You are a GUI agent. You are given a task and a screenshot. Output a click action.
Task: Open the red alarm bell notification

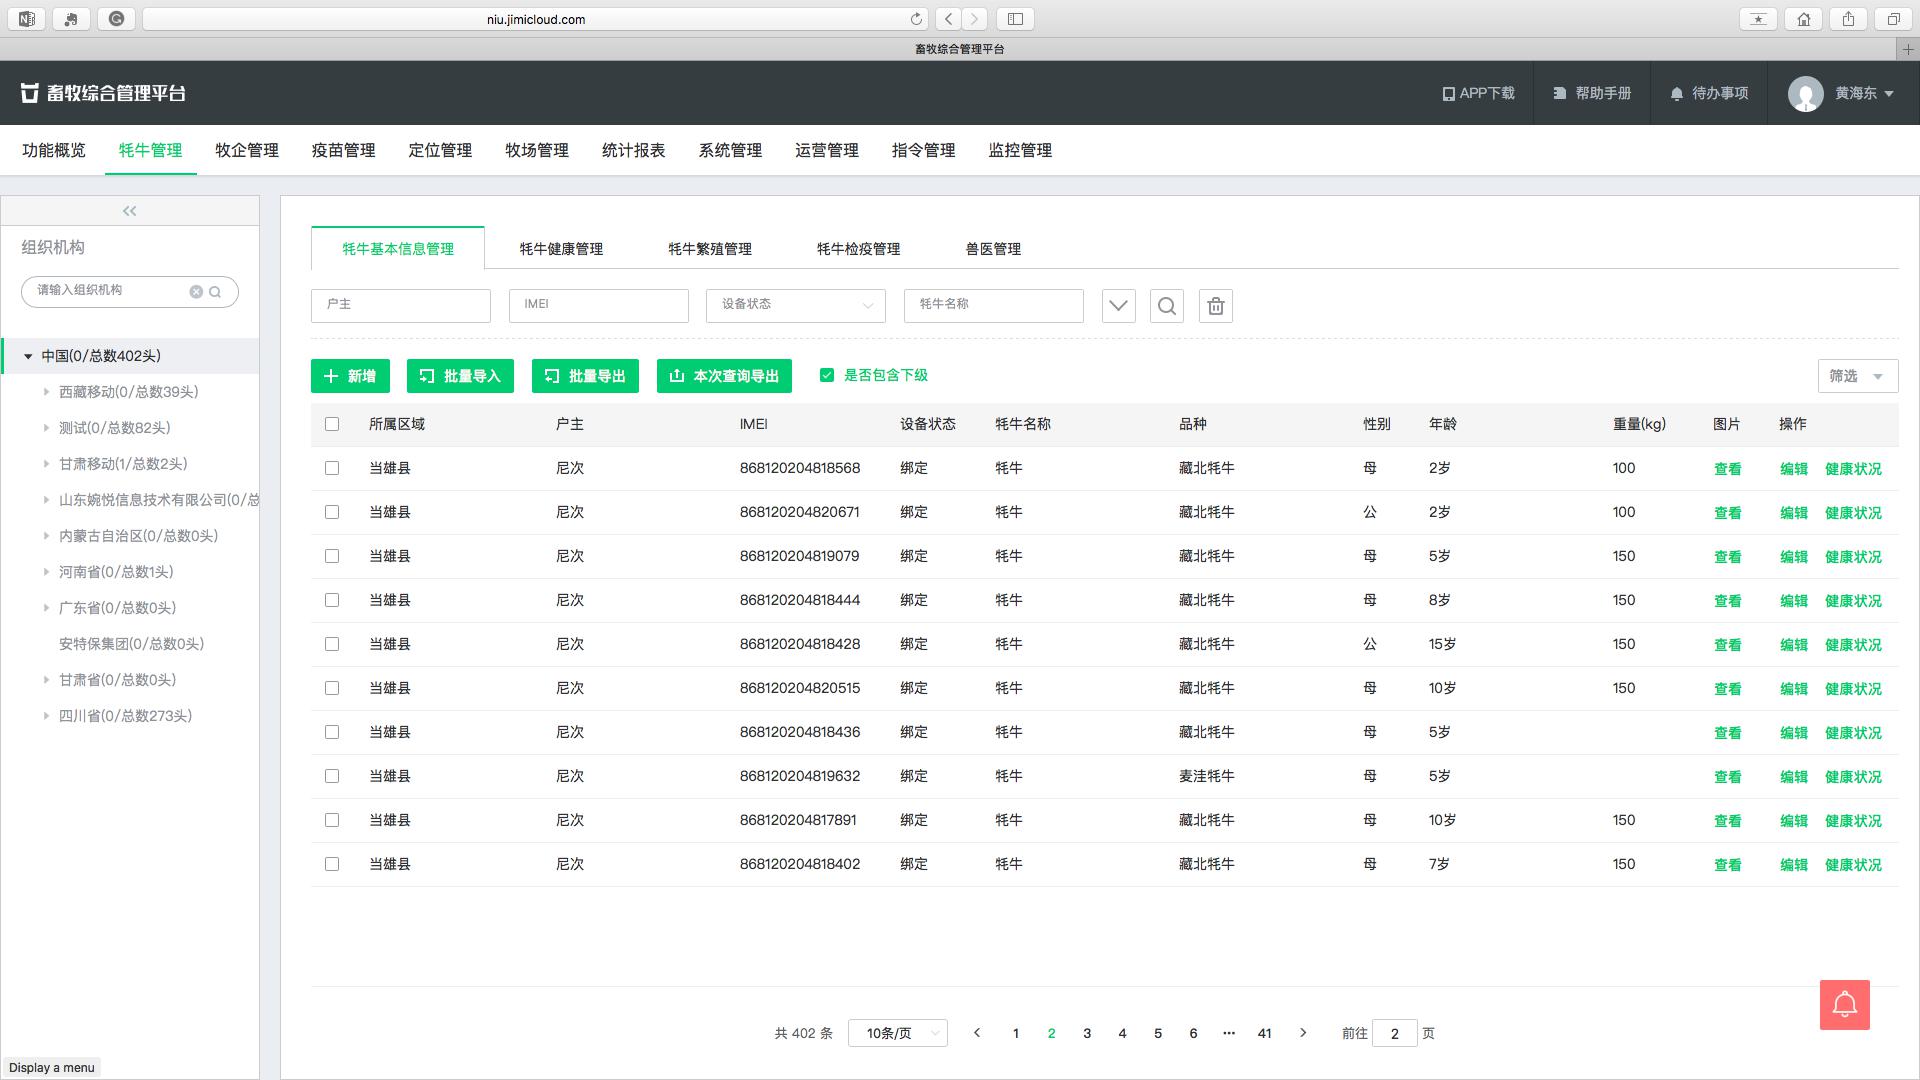click(x=1845, y=1005)
